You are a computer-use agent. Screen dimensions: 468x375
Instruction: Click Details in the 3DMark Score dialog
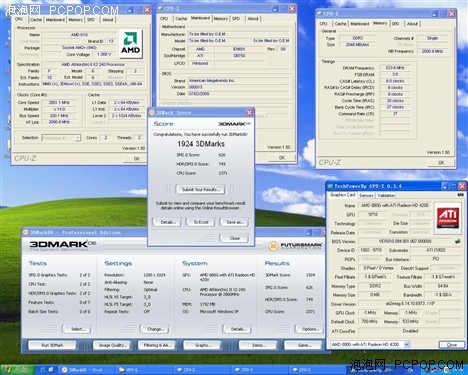167,222
